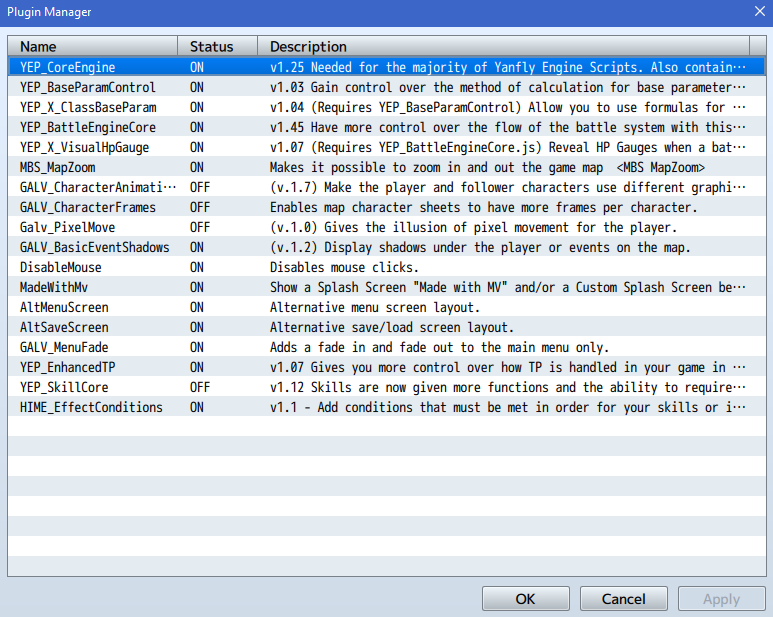The image size is (773, 617).
Task: Click the OFF status of YEP_SkillCore
Action: pyautogui.click(x=200, y=387)
